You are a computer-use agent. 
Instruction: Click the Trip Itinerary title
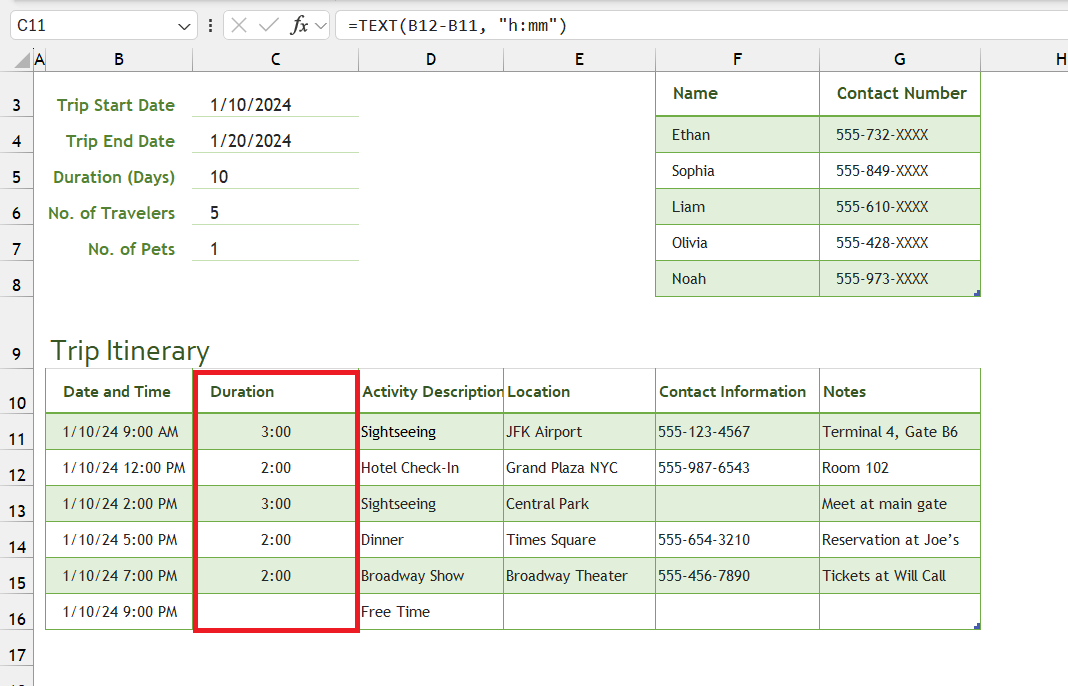[x=130, y=351]
